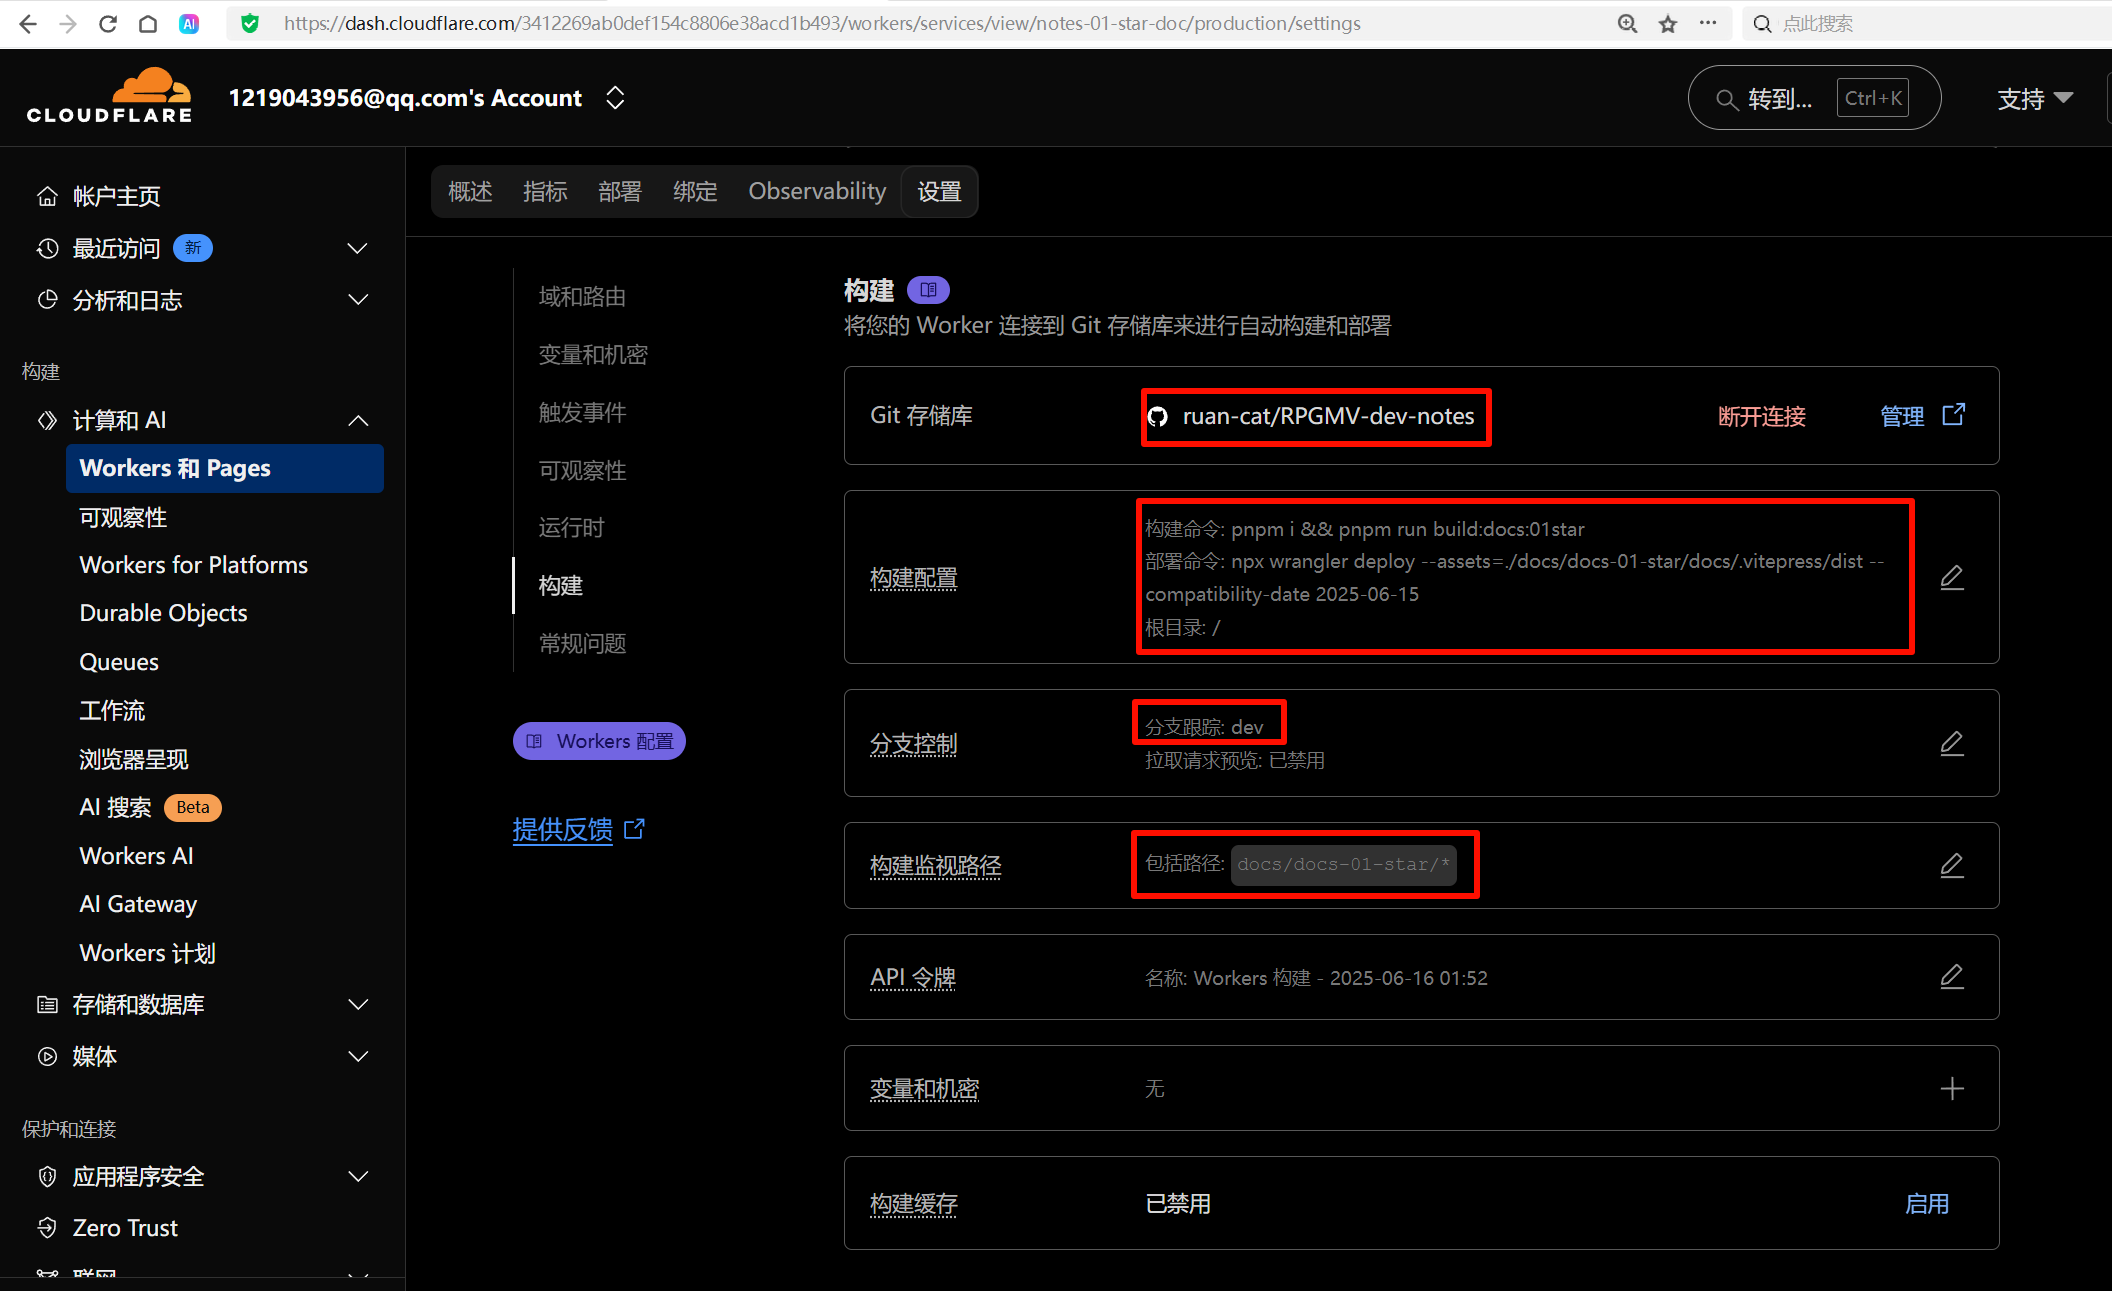Screen dimensions: 2112x1291
Task: Click the edit pencil for API 令牌
Action: click(1951, 977)
